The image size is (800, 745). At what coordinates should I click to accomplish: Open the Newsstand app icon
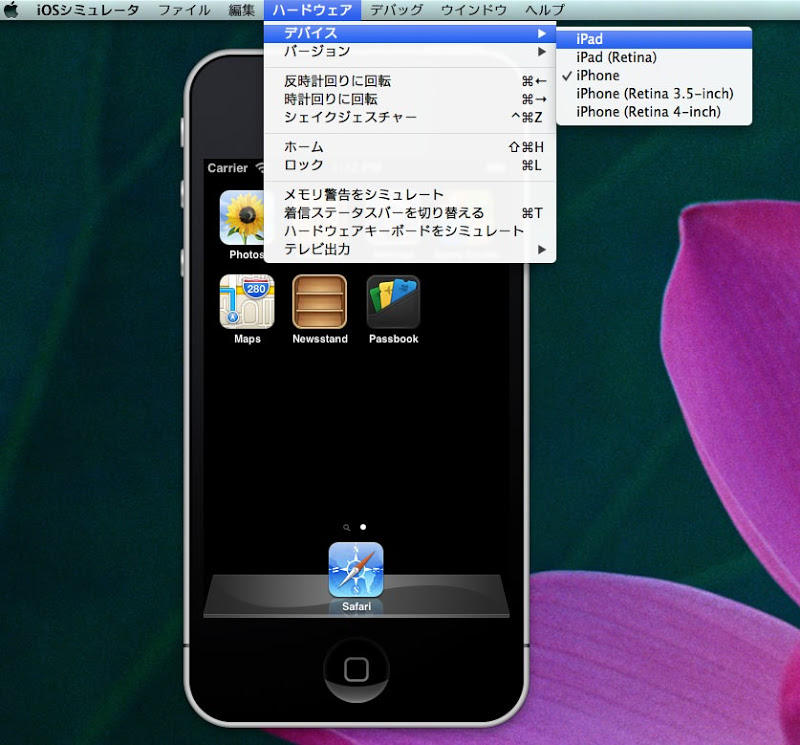click(x=320, y=302)
